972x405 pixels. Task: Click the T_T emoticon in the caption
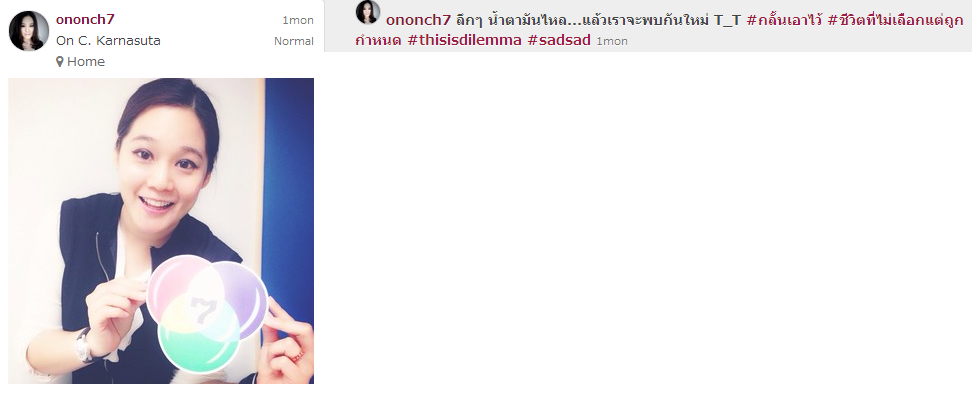727,20
